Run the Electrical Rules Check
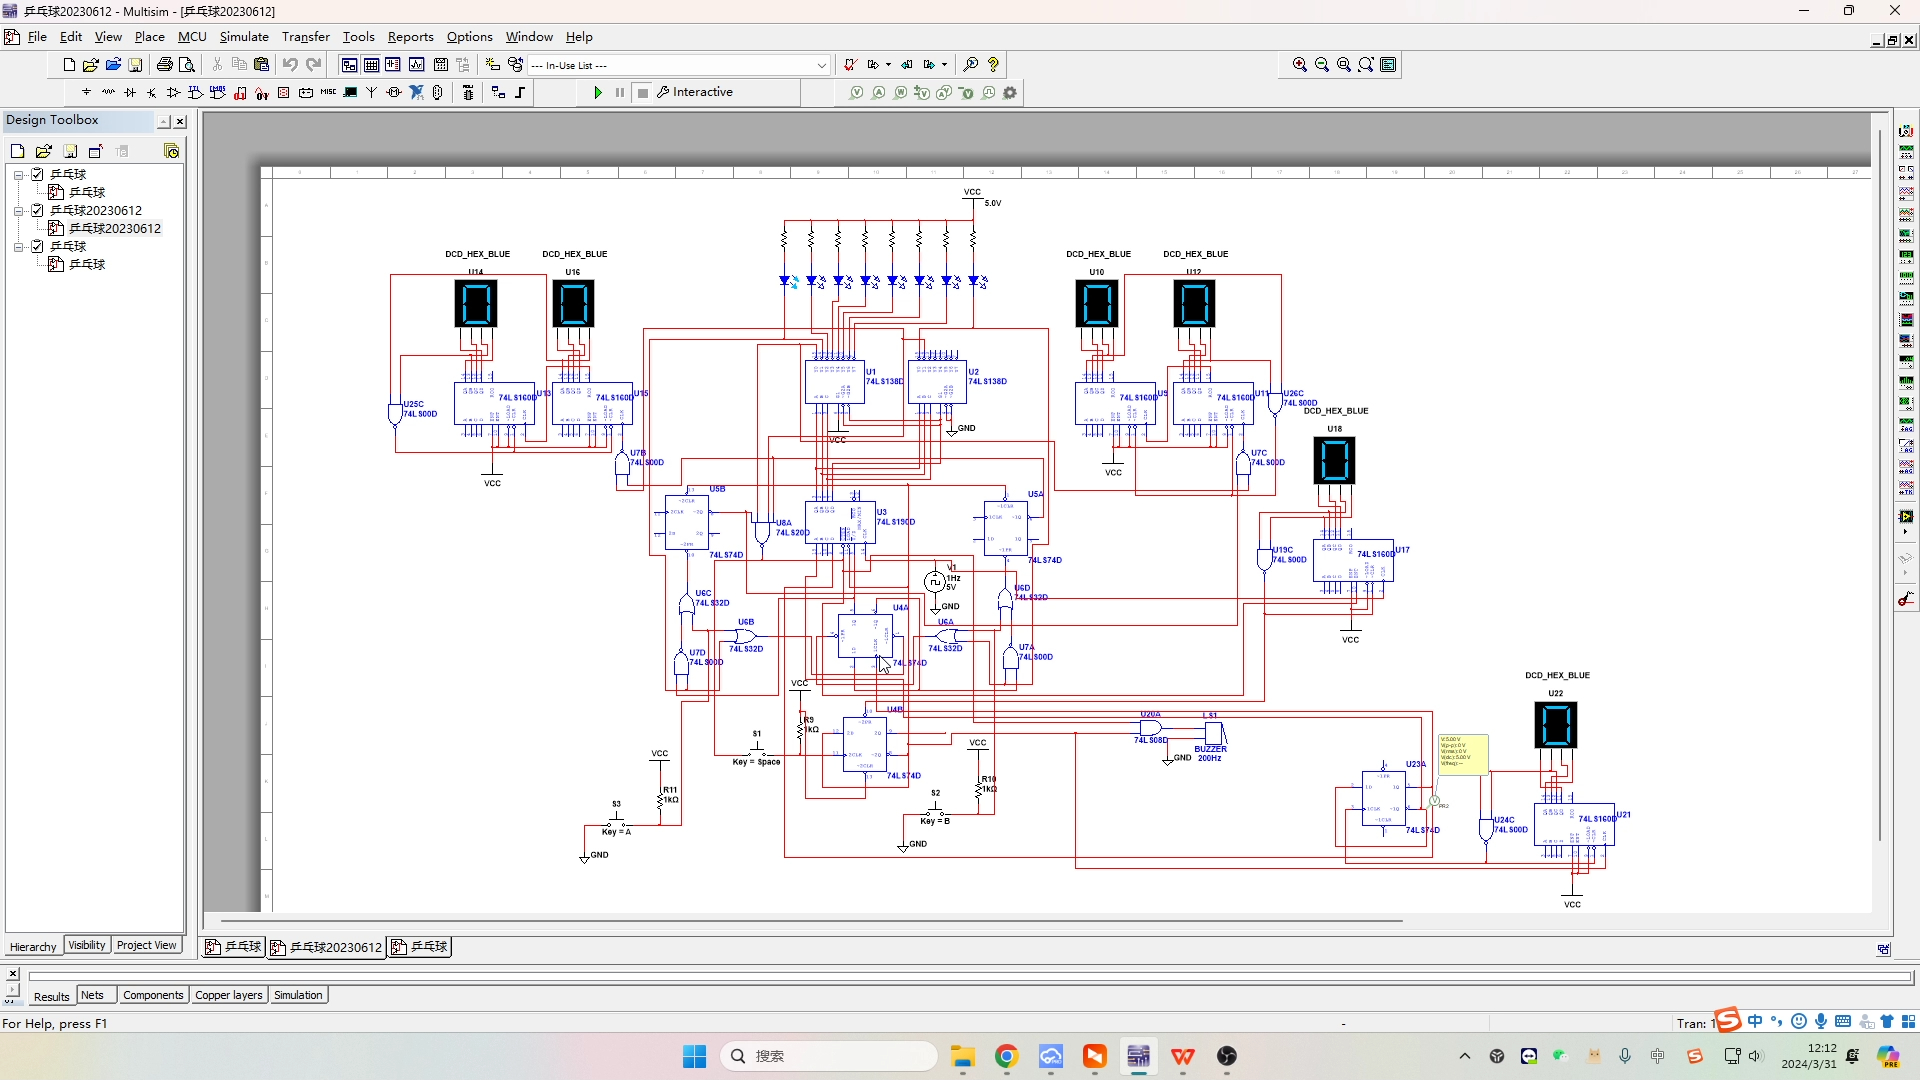1920x1080 pixels. [850, 65]
